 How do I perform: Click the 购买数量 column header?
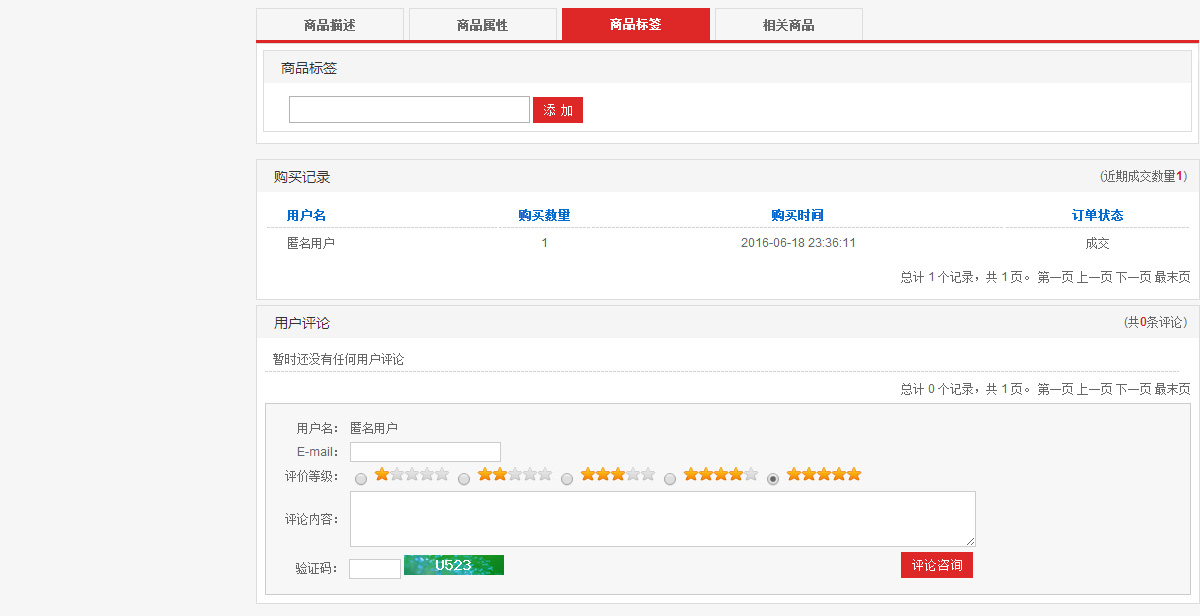point(544,215)
